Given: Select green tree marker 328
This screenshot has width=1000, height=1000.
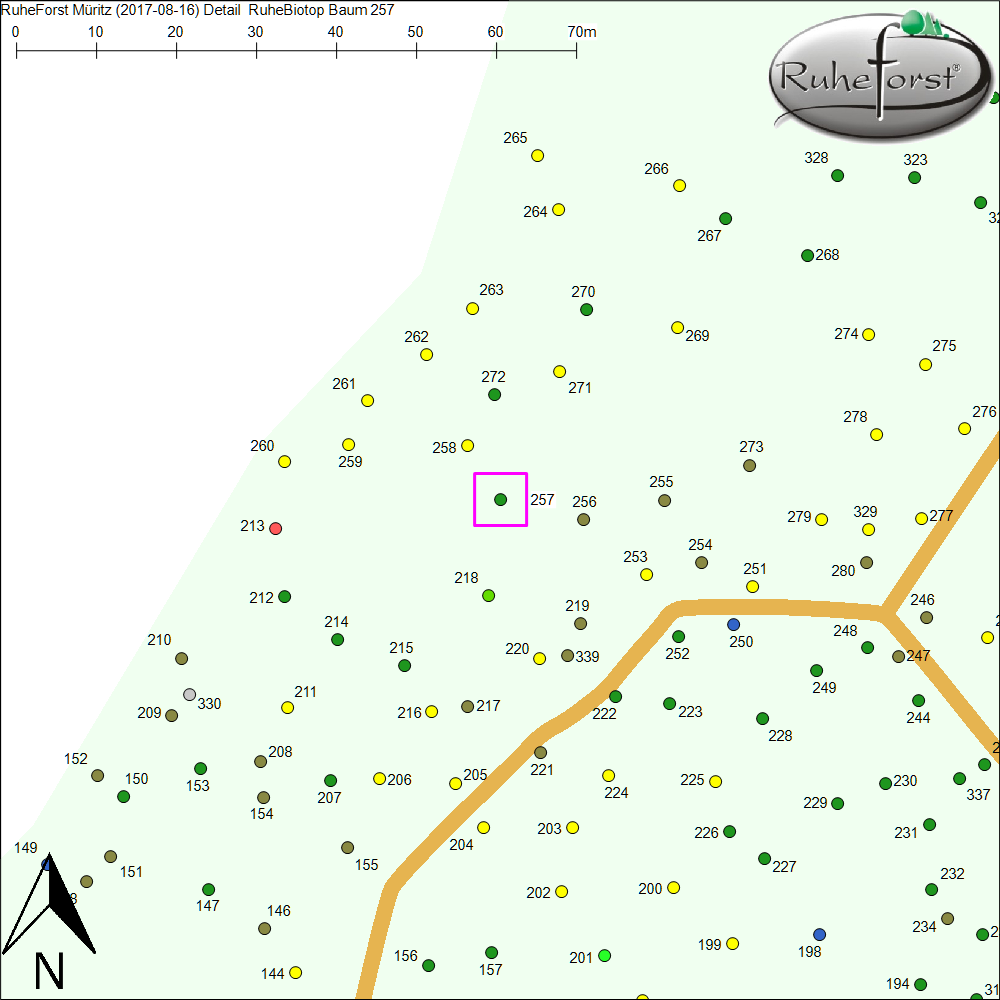Looking at the screenshot, I should tap(837, 176).
